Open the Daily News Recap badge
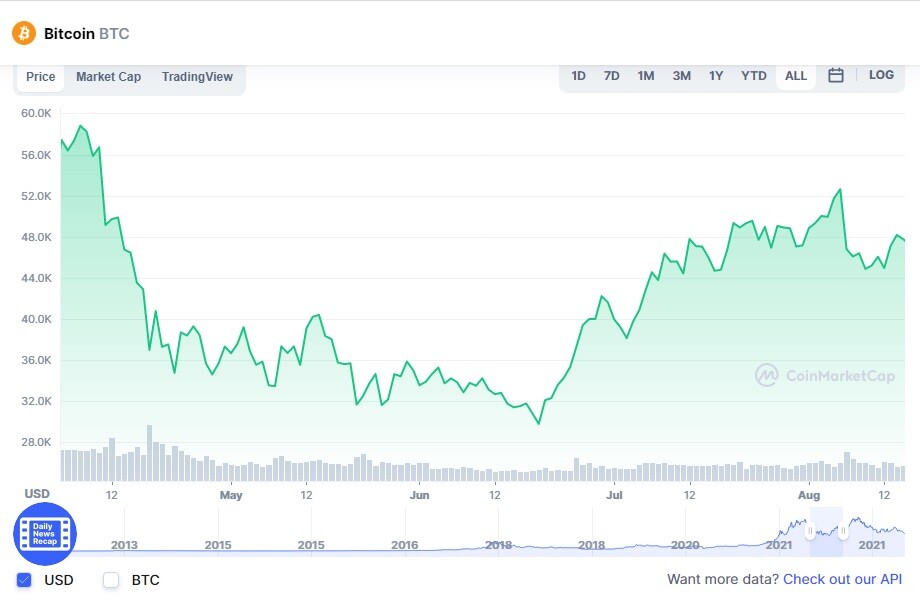This screenshot has width=920, height=612. [45, 533]
